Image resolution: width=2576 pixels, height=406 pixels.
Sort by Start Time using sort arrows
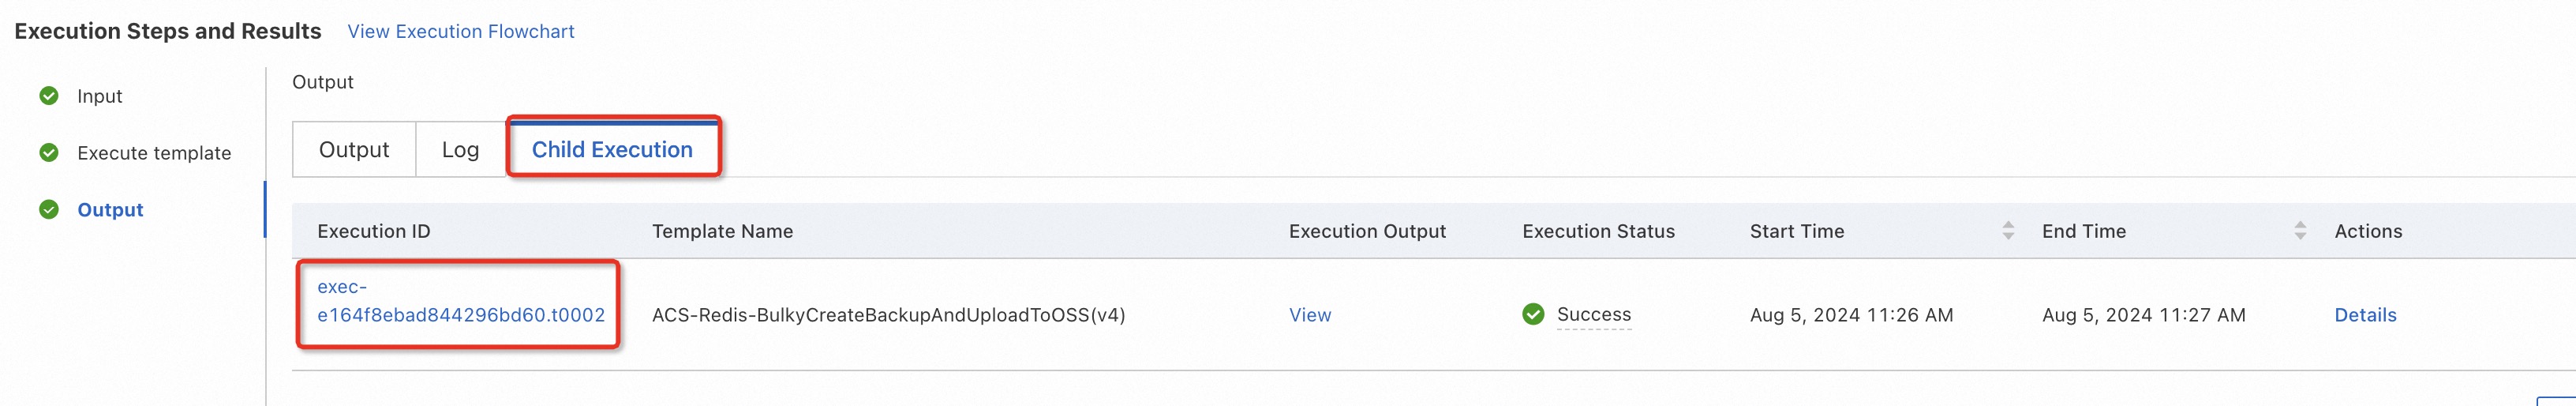click(2008, 231)
